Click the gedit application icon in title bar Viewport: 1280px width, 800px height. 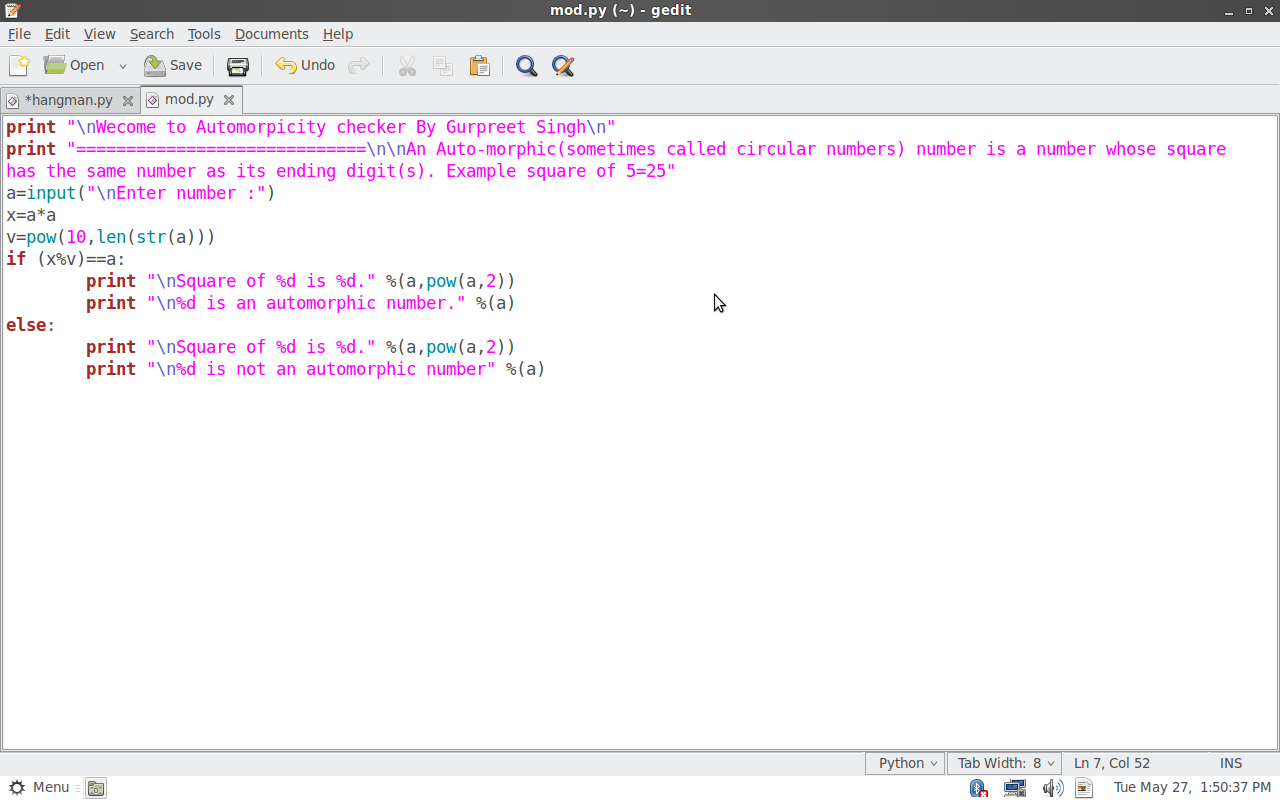point(12,10)
